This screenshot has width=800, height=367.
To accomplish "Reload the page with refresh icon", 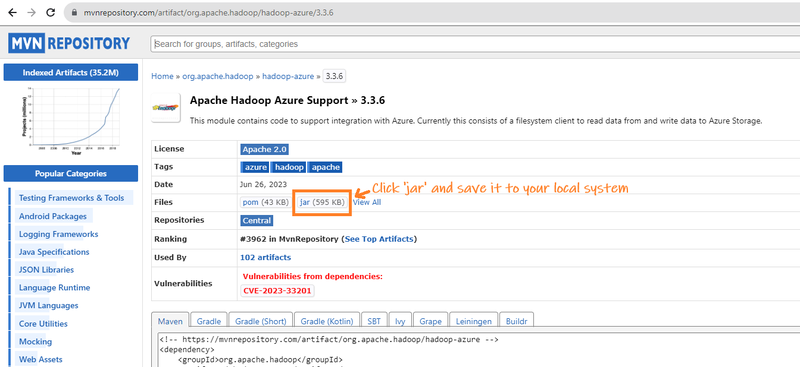I will point(51,13).
